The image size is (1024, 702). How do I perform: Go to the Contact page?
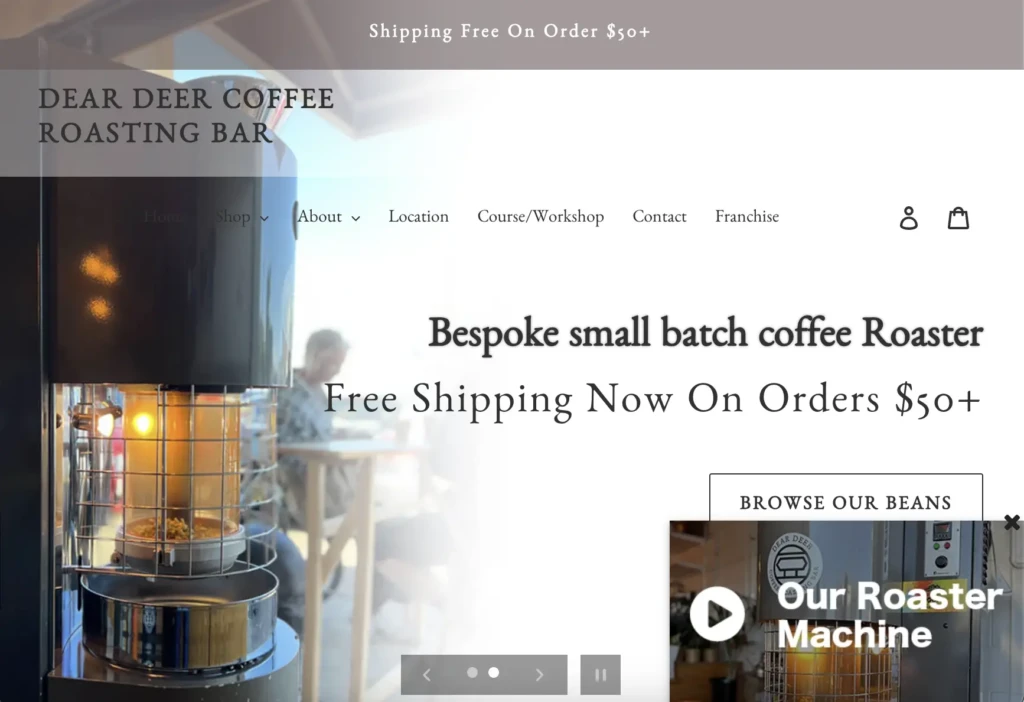659,216
